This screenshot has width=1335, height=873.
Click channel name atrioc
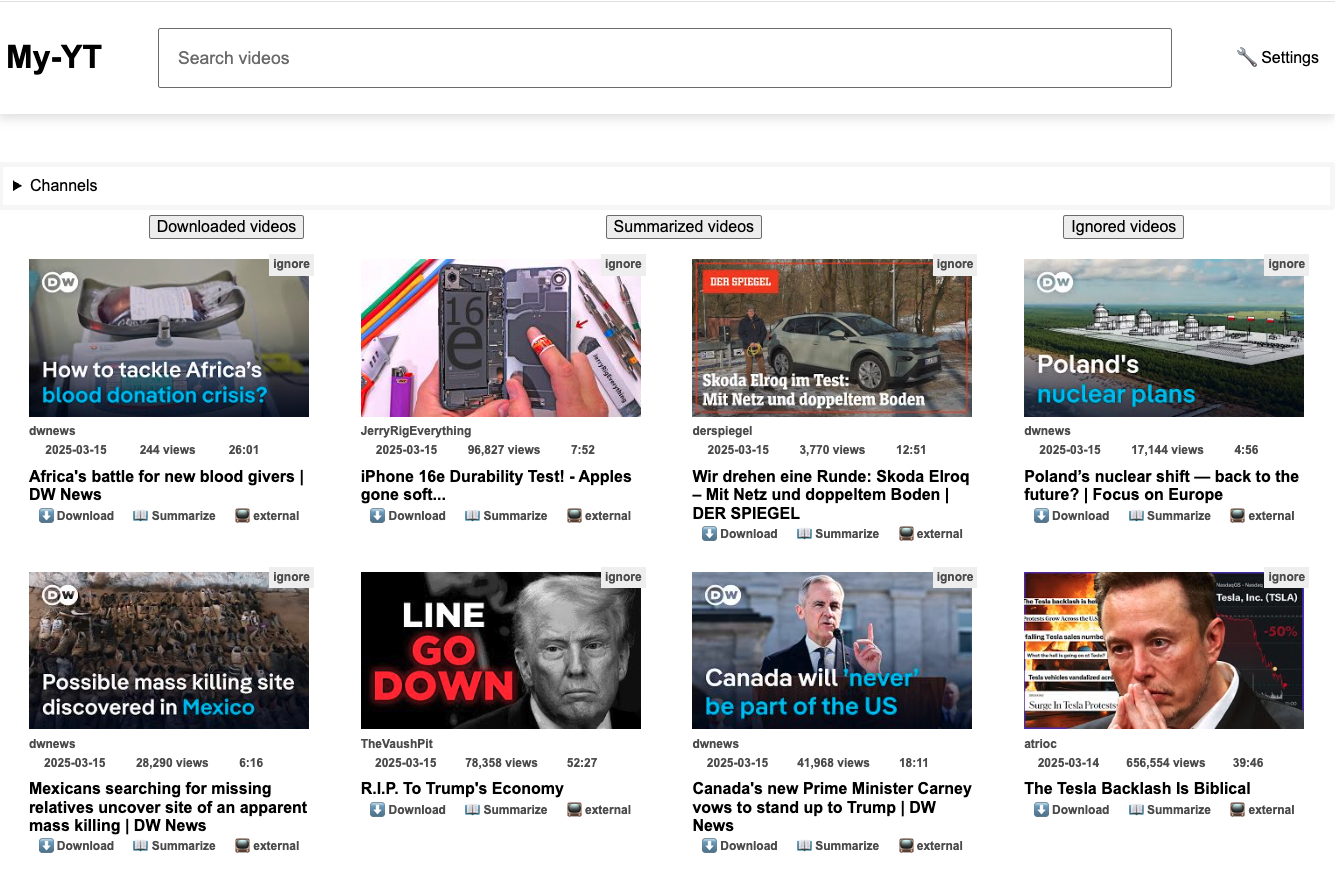1040,744
